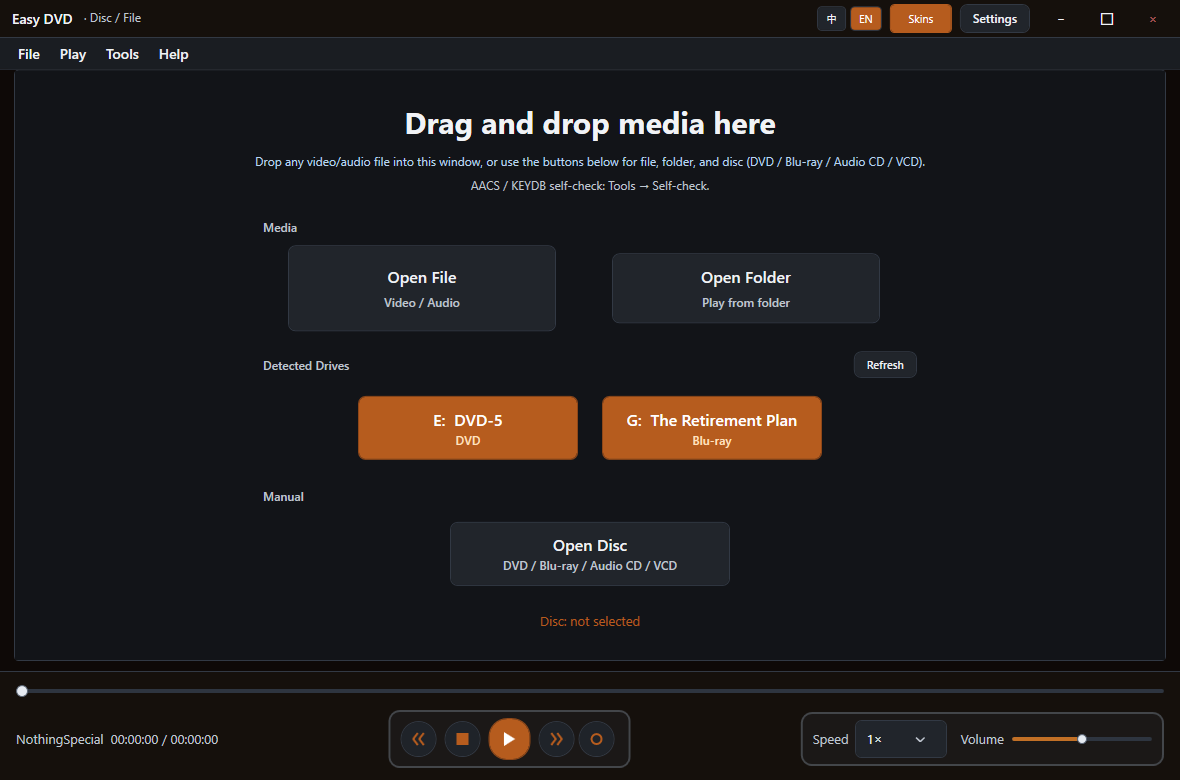Switch language to Chinese
Viewport: 1180px width, 780px height.
[x=832, y=19]
